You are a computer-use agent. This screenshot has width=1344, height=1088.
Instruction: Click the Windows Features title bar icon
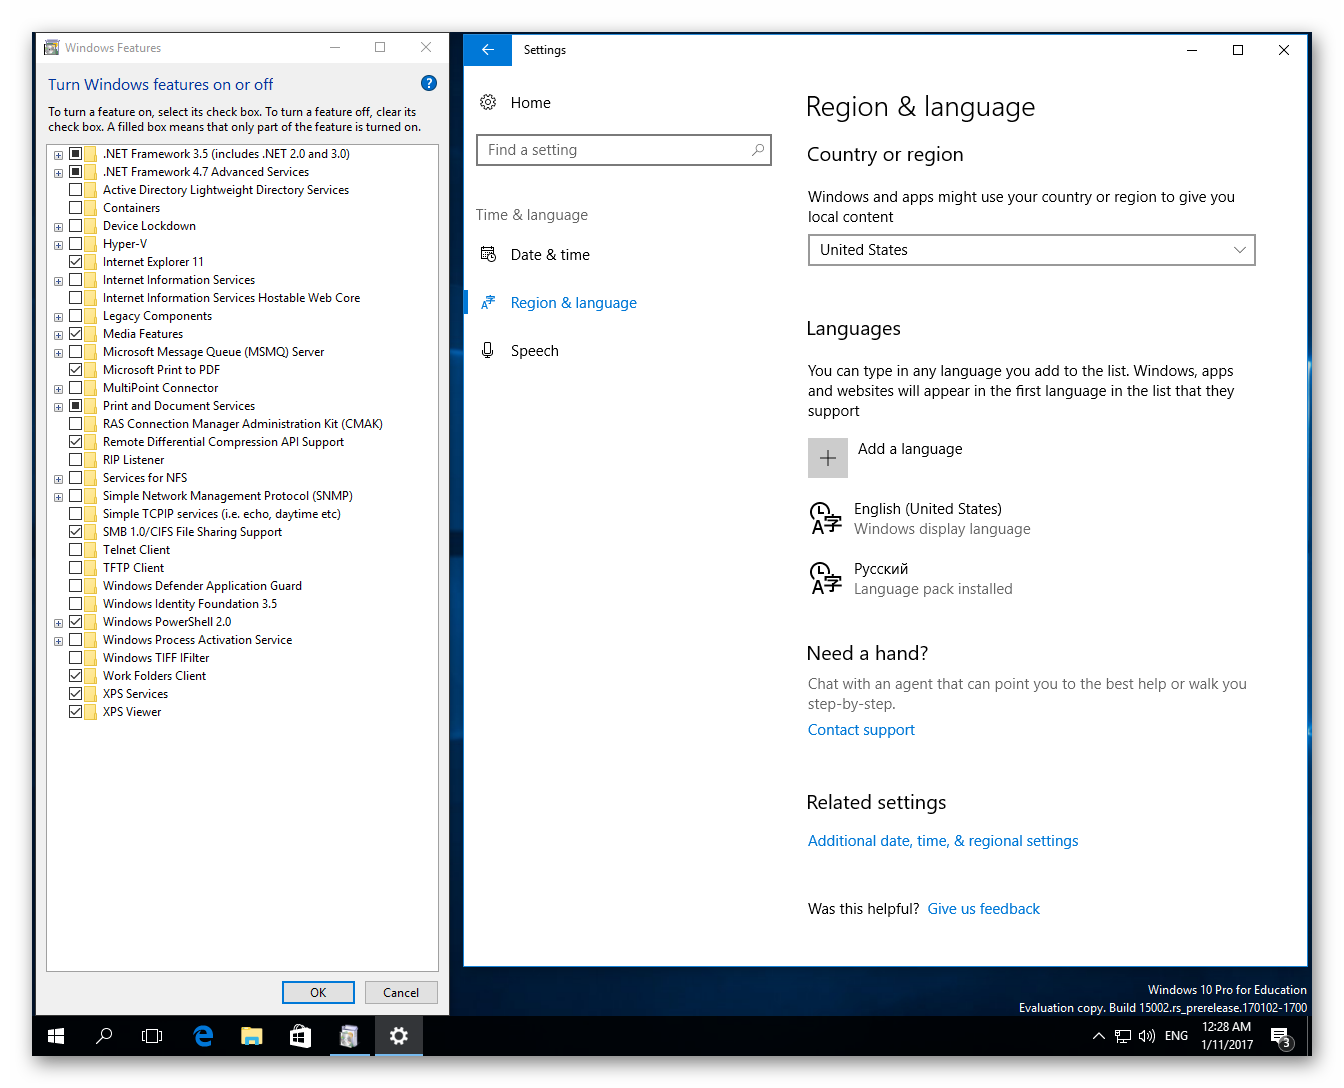52,47
